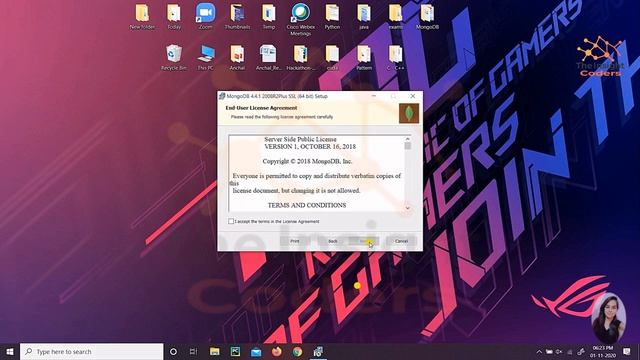Click the battery icon in system tray
Viewport: 640px width, 360px height.
pos(549,352)
